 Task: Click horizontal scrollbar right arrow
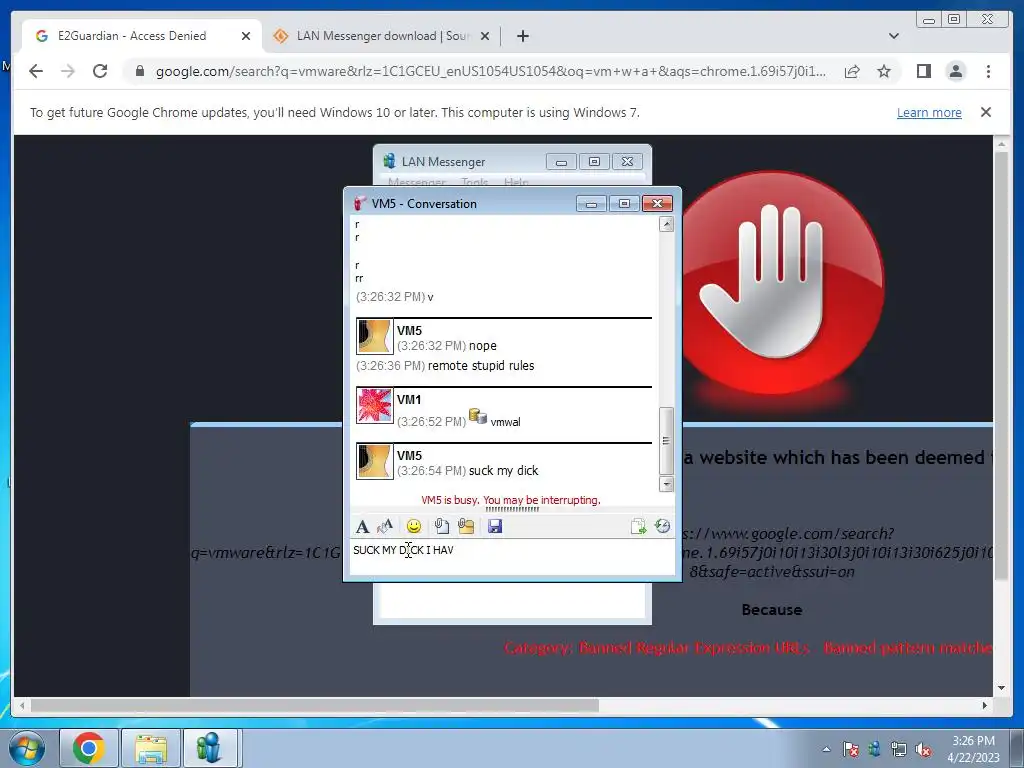[985, 705]
